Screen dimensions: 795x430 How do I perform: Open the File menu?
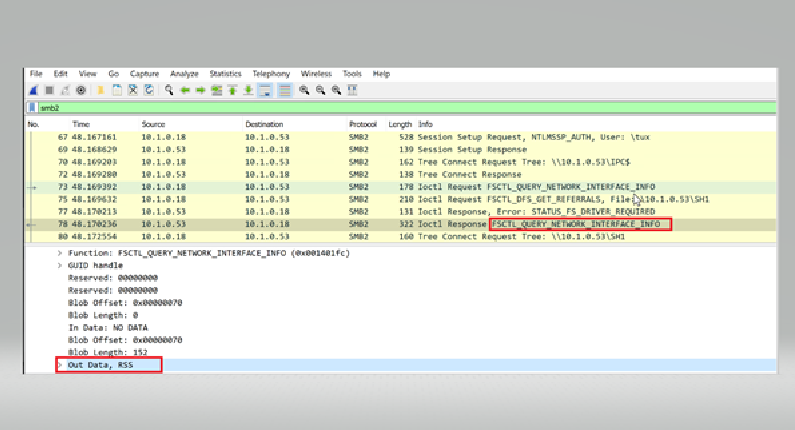coord(35,74)
